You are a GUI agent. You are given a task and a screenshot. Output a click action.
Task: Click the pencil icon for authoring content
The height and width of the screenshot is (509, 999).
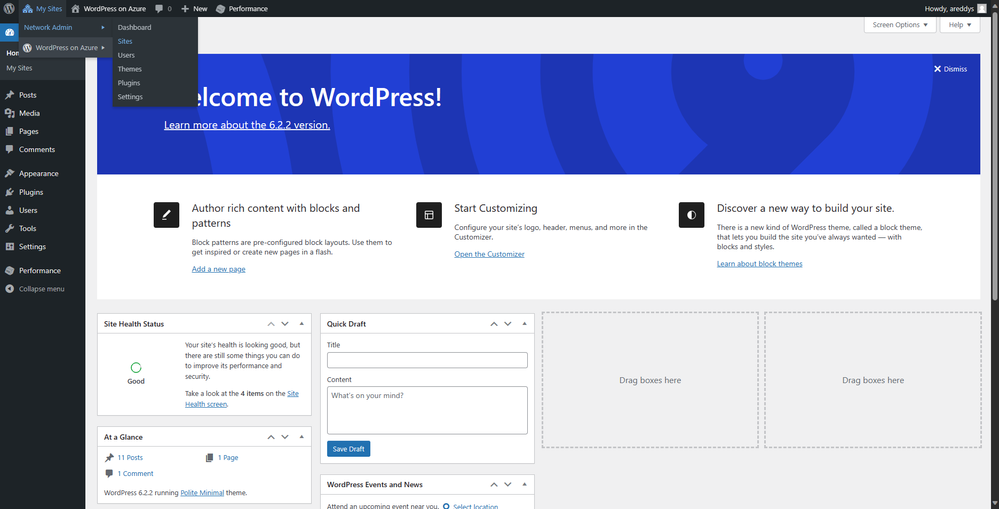166,215
